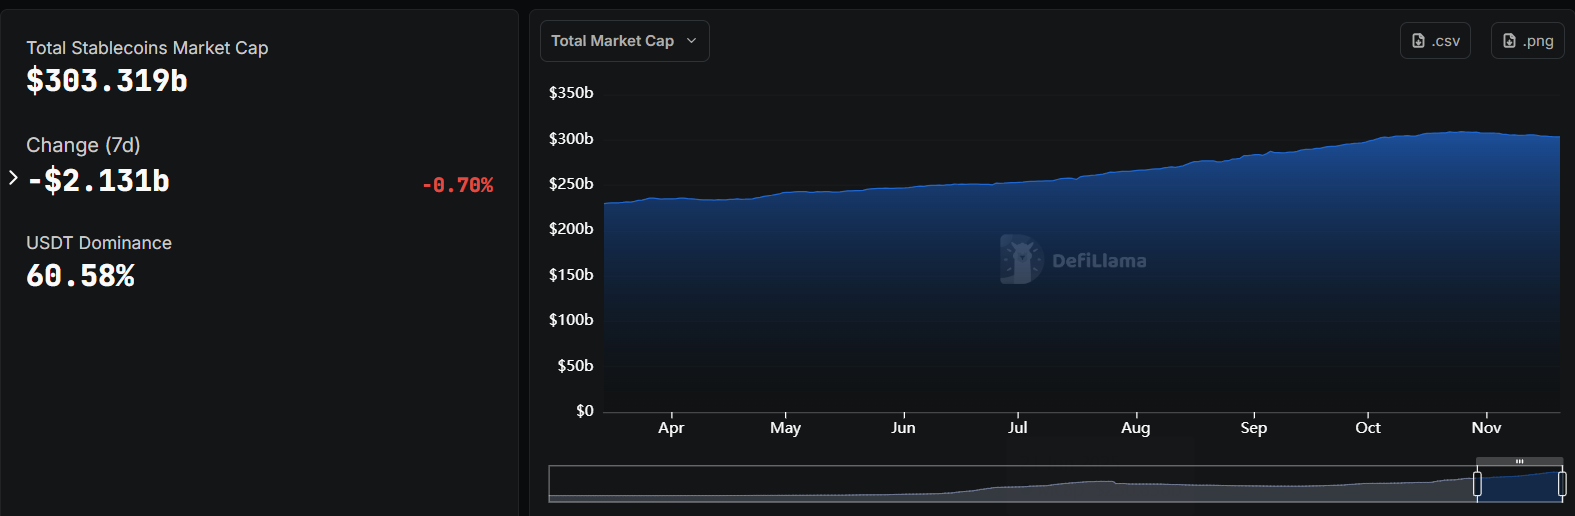Click the Apr marker on the x-axis
This screenshot has width=1575, height=516.
click(x=671, y=428)
